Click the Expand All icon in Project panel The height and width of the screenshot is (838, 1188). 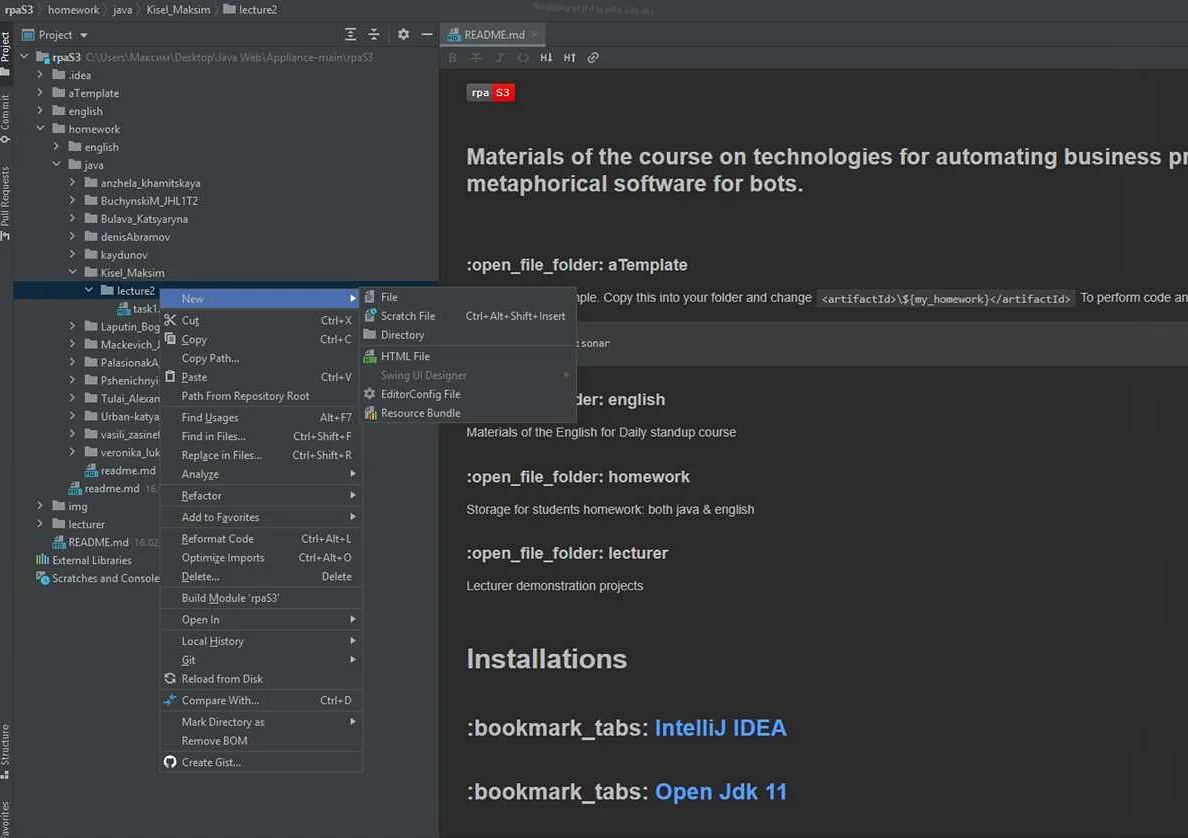pyautogui.click(x=350, y=35)
